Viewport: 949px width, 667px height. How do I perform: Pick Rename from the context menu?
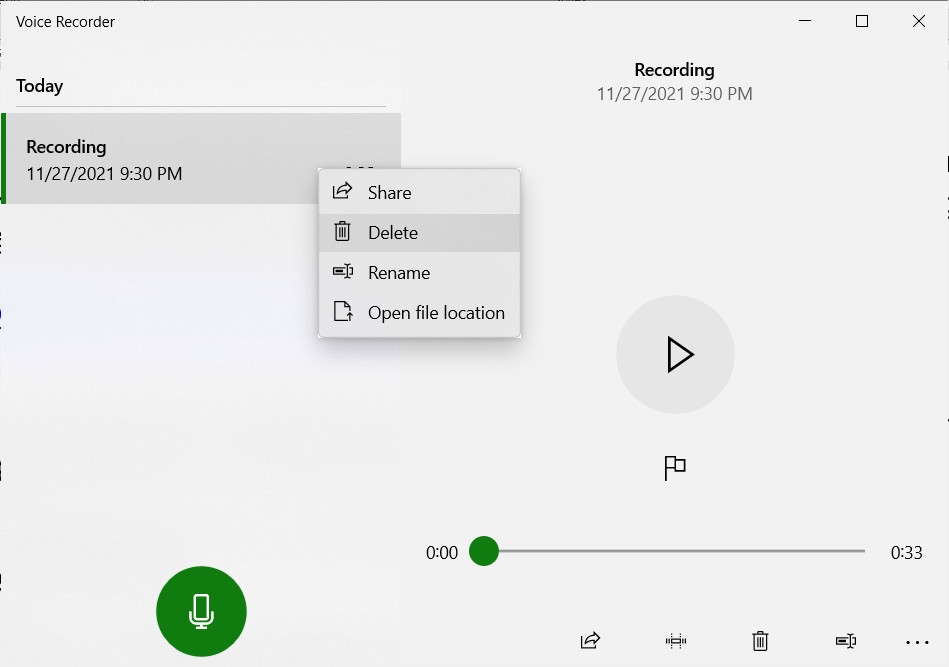(419, 272)
